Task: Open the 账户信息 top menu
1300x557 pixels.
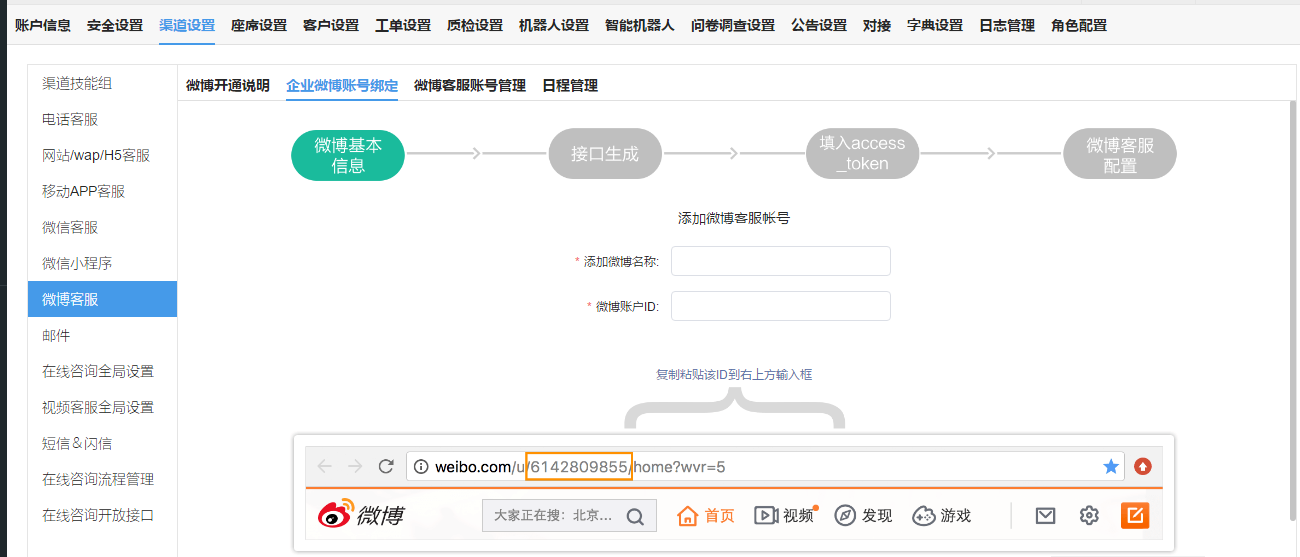Action: click(x=43, y=25)
